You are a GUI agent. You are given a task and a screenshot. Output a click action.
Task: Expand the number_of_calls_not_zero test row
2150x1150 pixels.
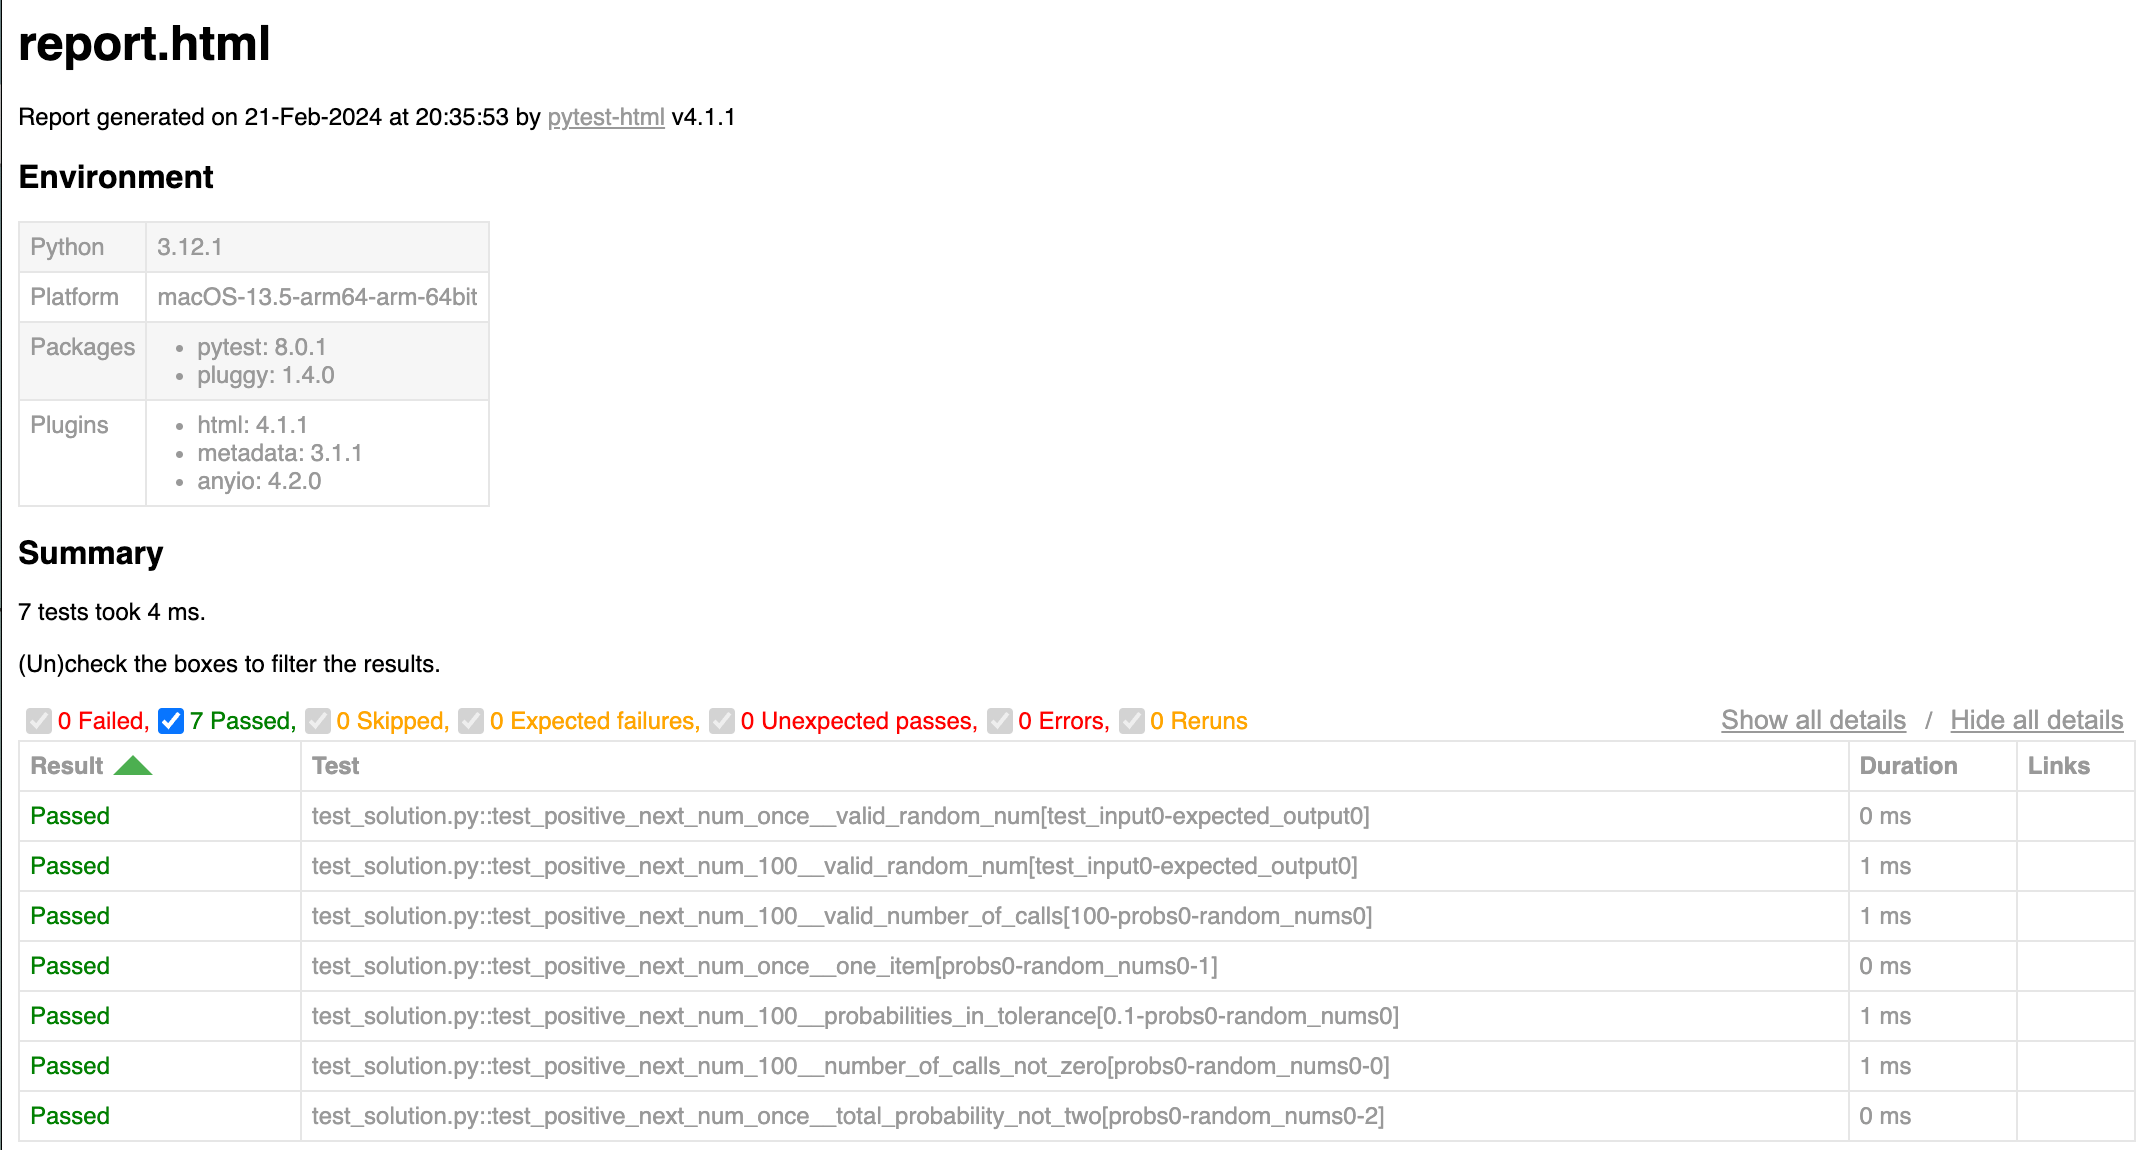[x=1076, y=1066]
